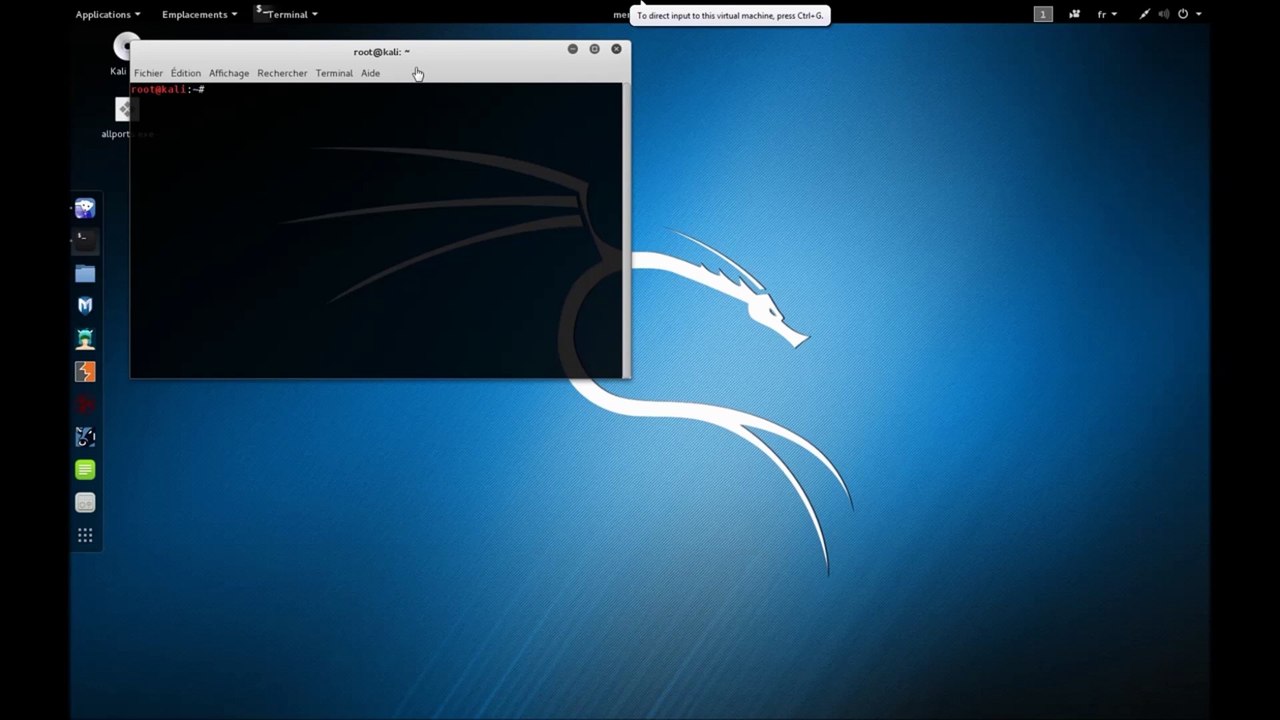Click the volume speaker icon in top bar

1163,14
